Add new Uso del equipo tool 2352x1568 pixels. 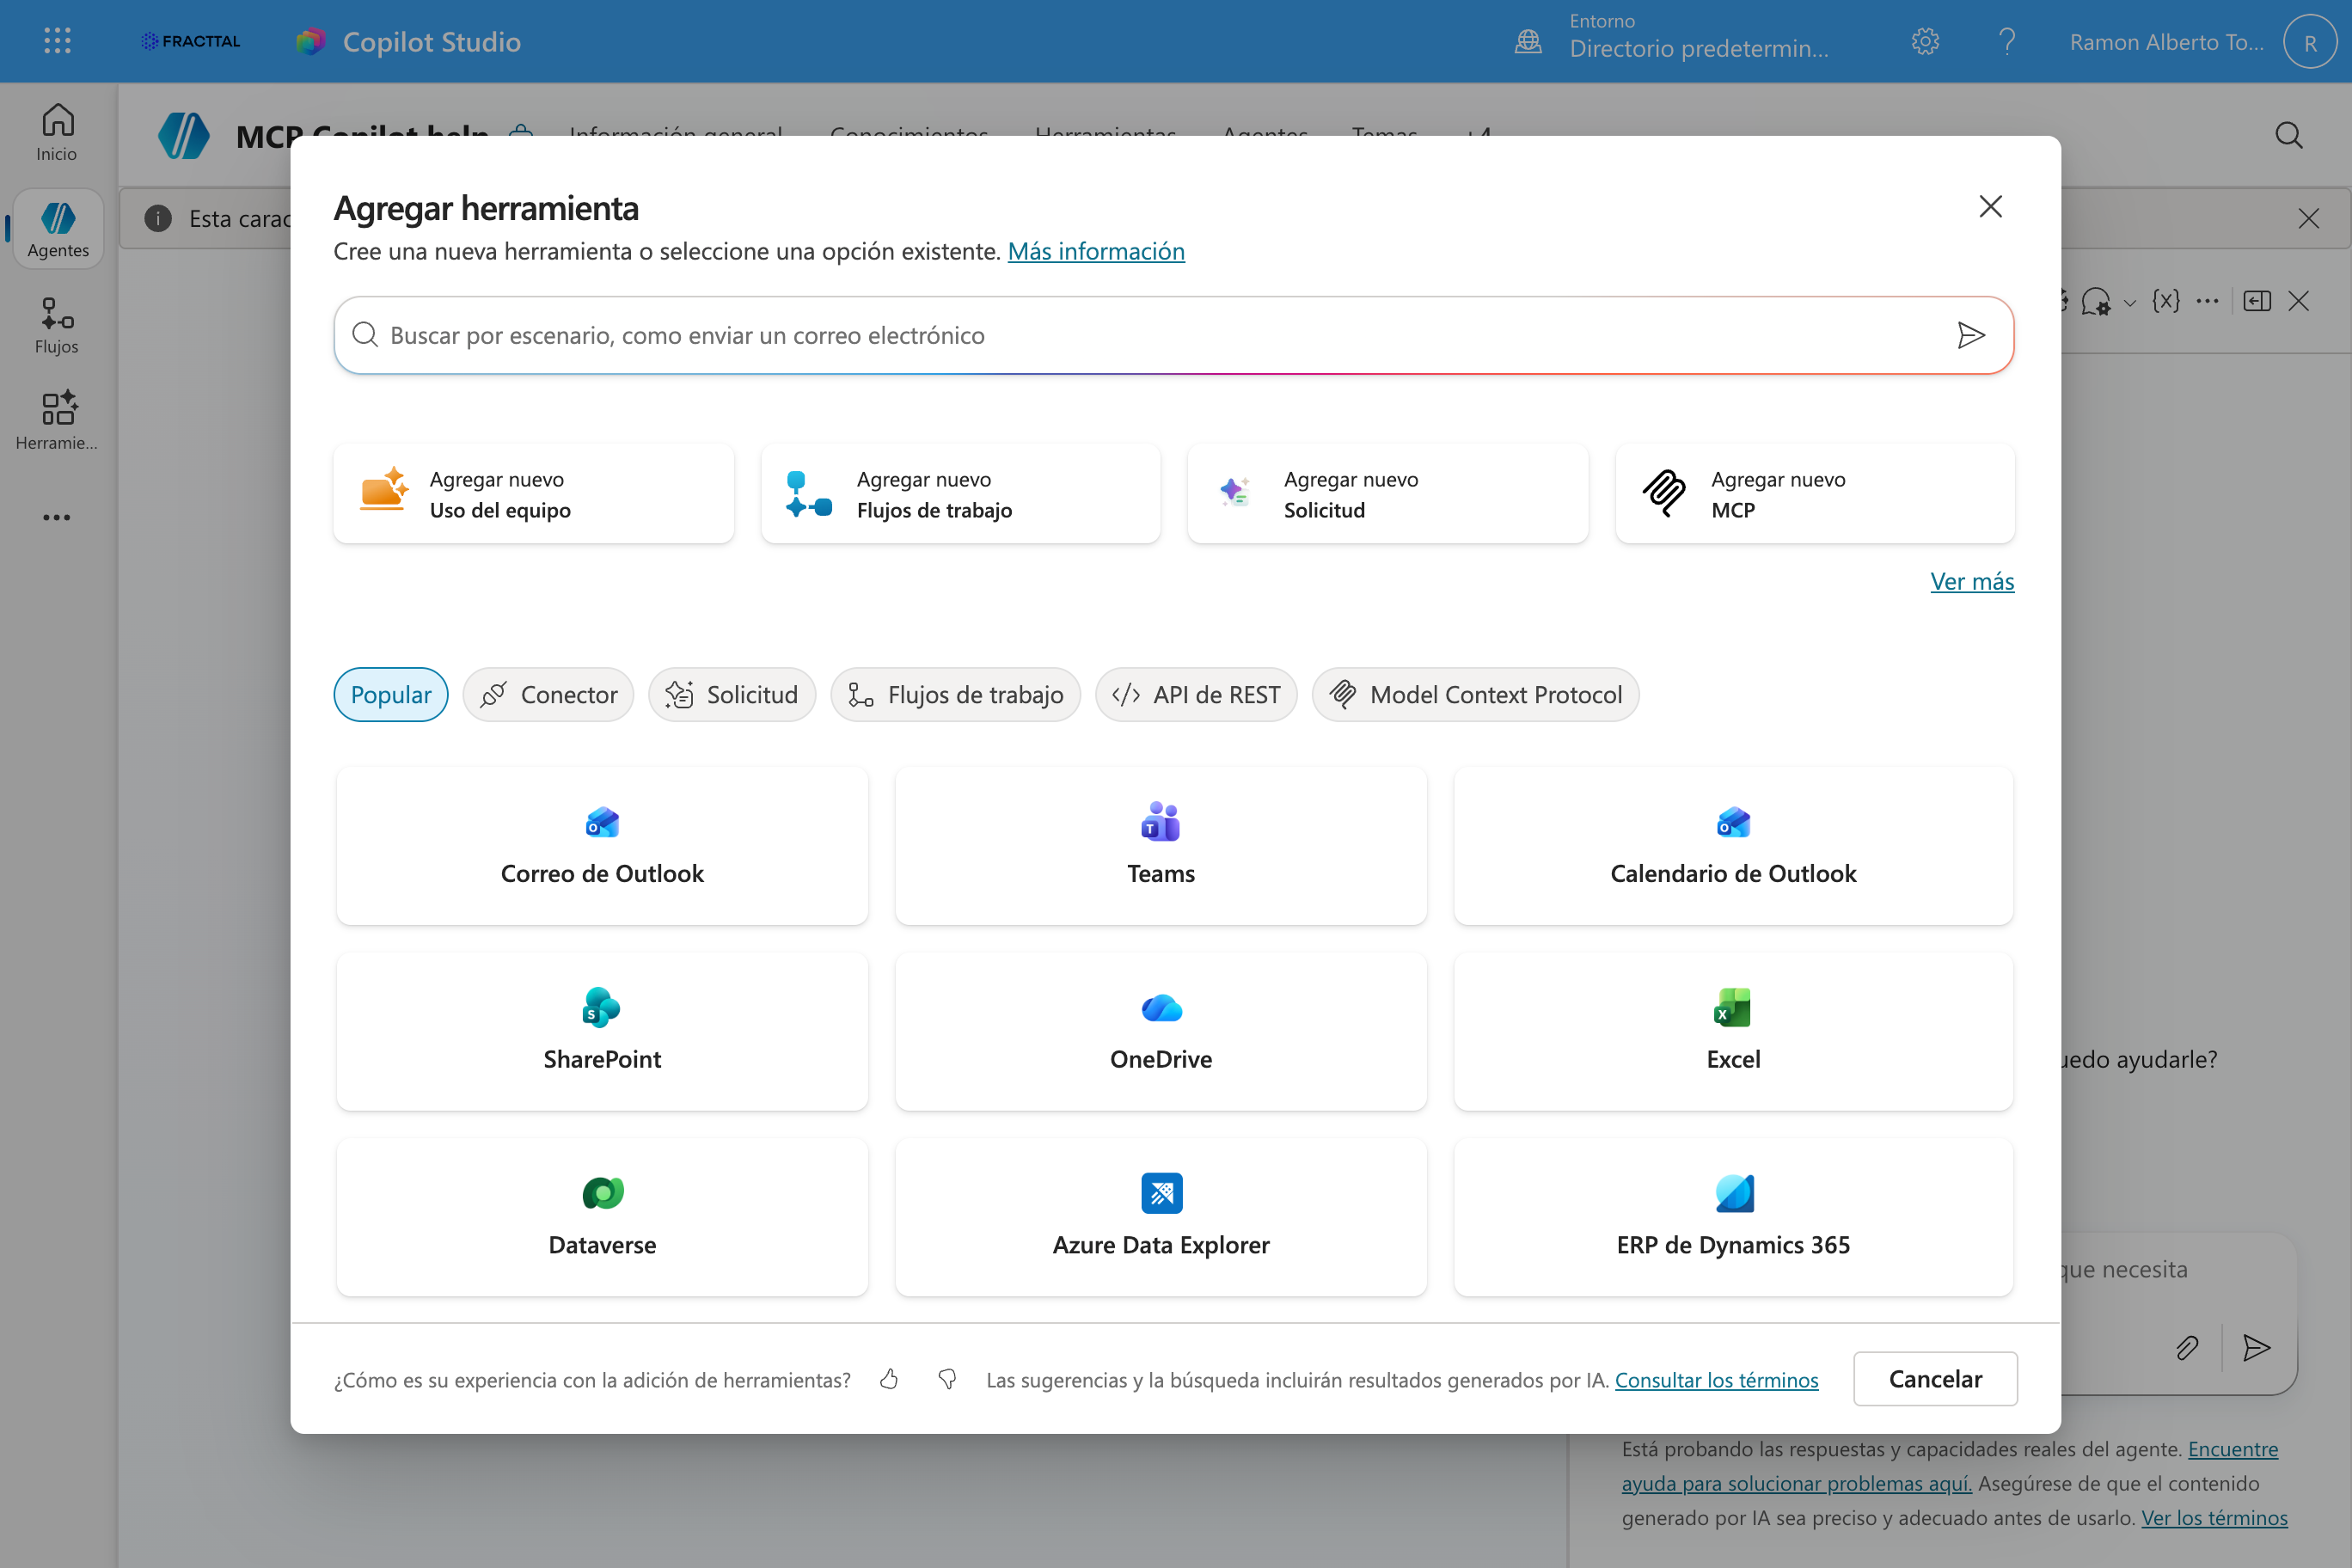(533, 494)
